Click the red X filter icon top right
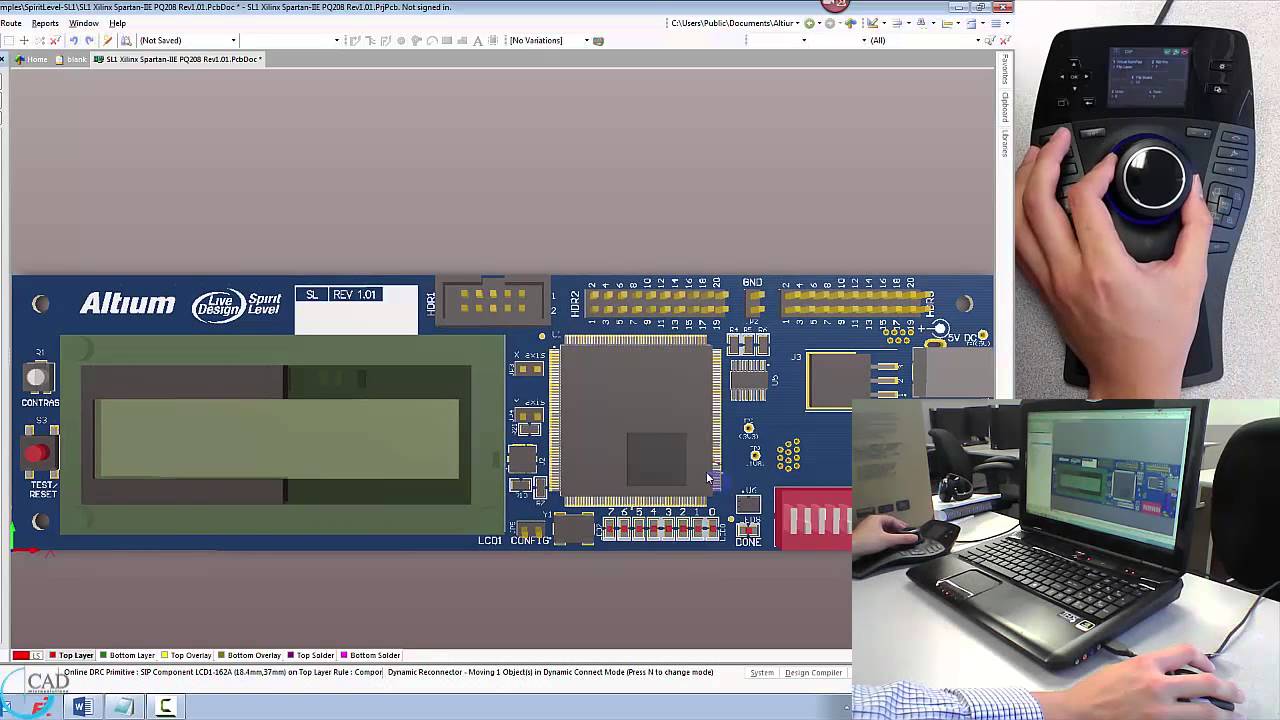The width and height of the screenshot is (1280, 720). 1005,40
